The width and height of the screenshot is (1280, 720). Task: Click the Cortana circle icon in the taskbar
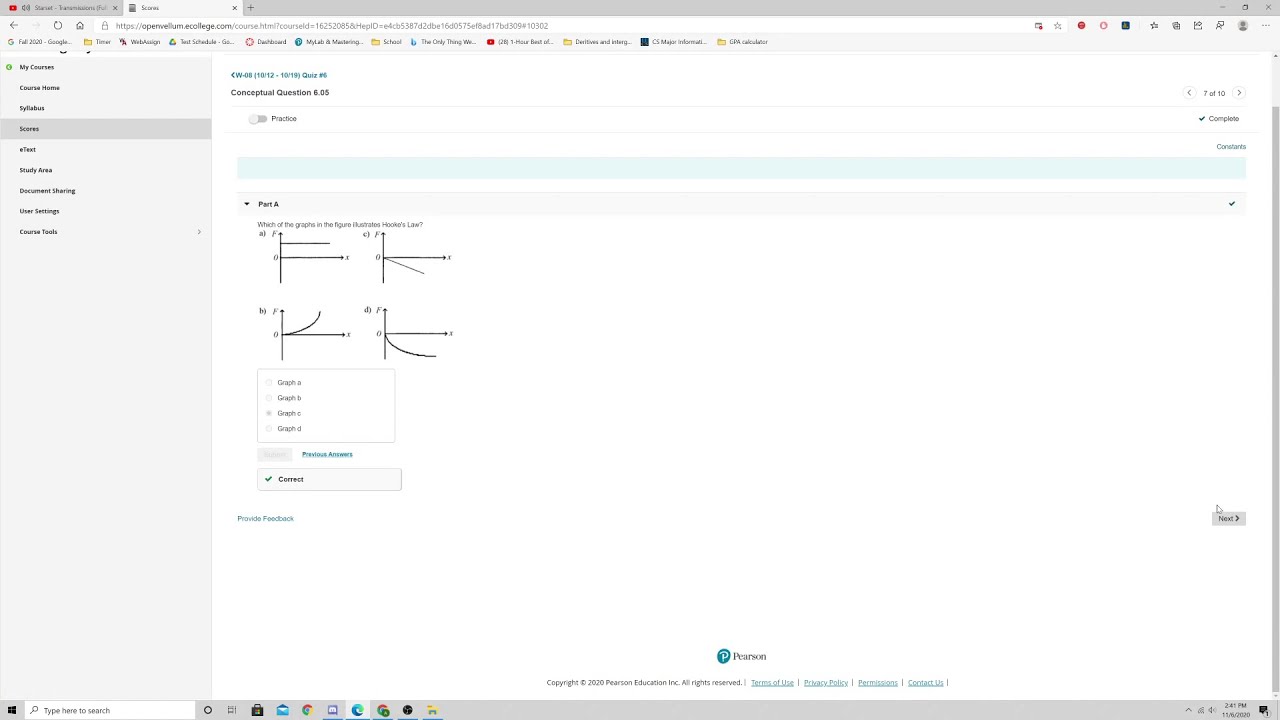[207, 710]
